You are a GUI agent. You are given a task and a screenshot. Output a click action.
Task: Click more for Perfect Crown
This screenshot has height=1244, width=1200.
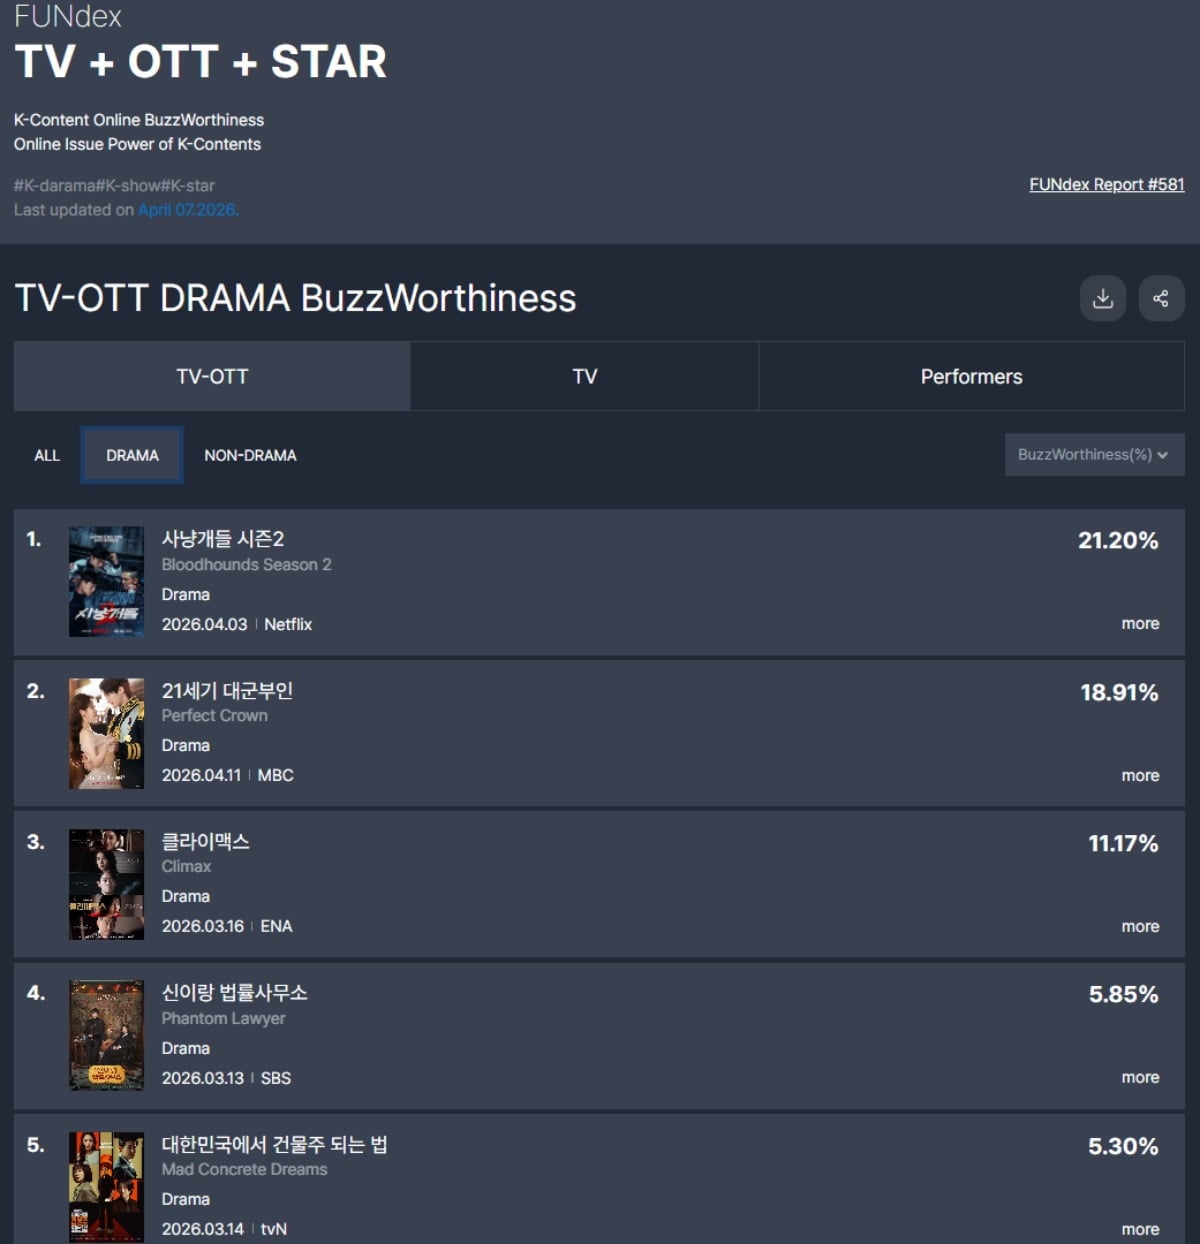[1139, 775]
